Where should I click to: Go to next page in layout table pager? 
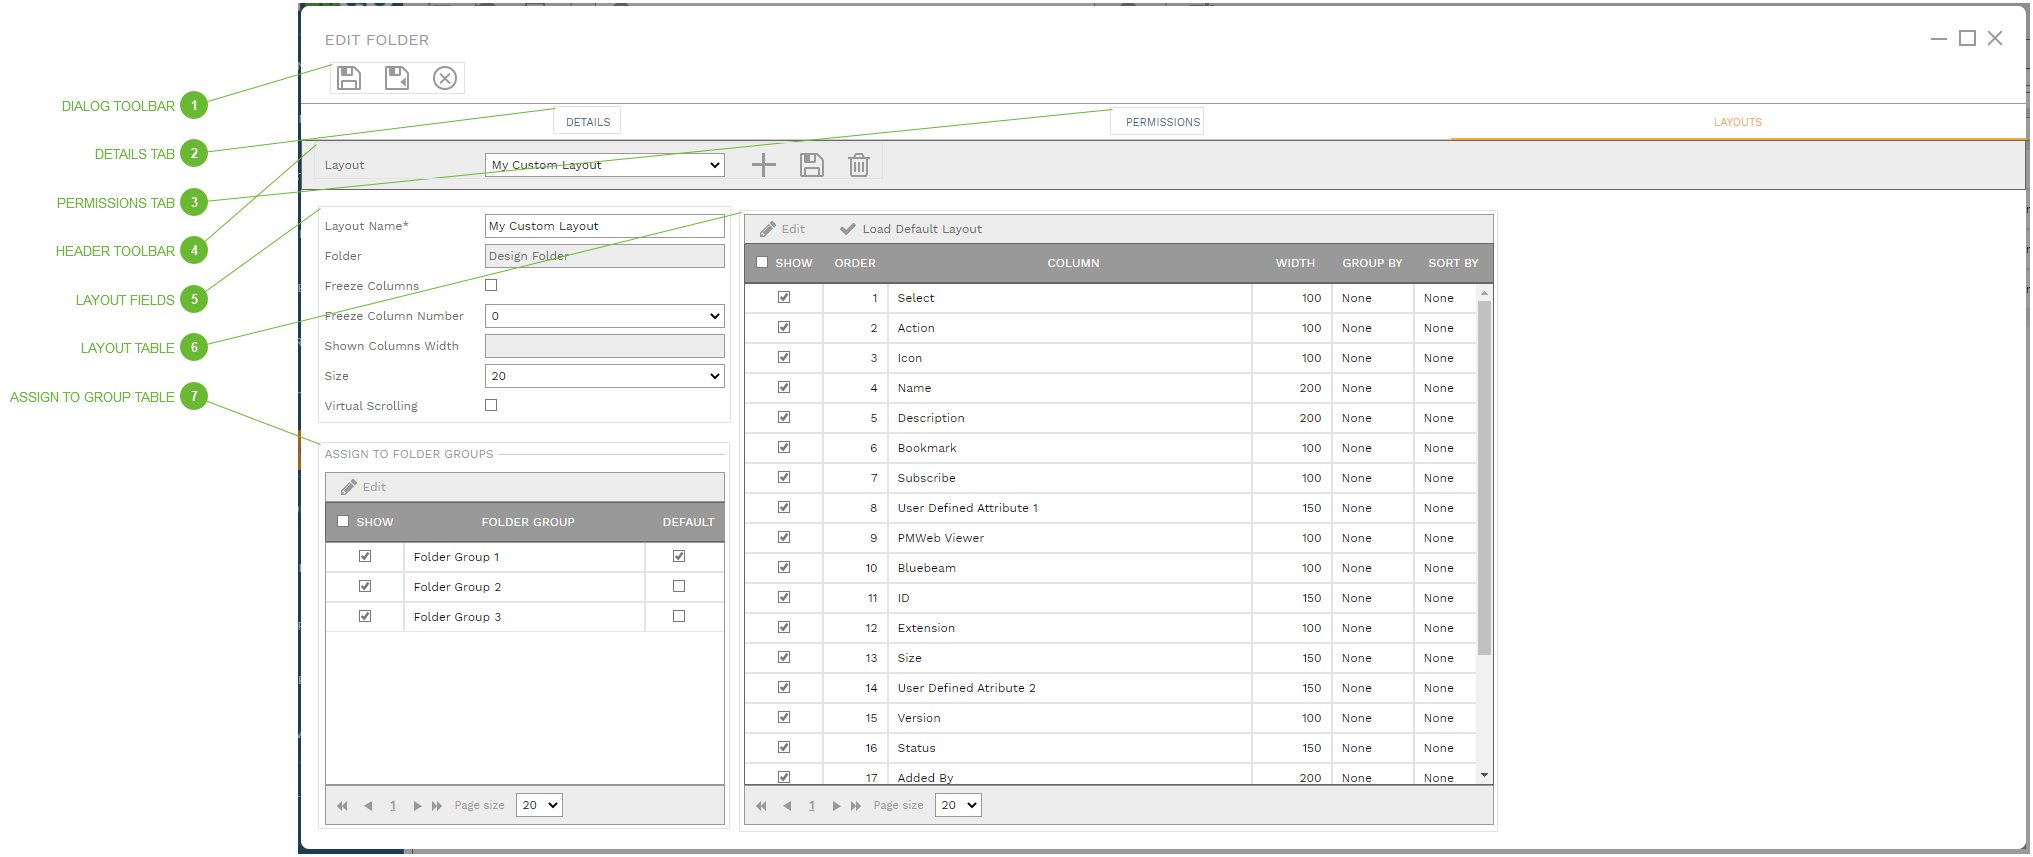pyautogui.click(x=836, y=806)
